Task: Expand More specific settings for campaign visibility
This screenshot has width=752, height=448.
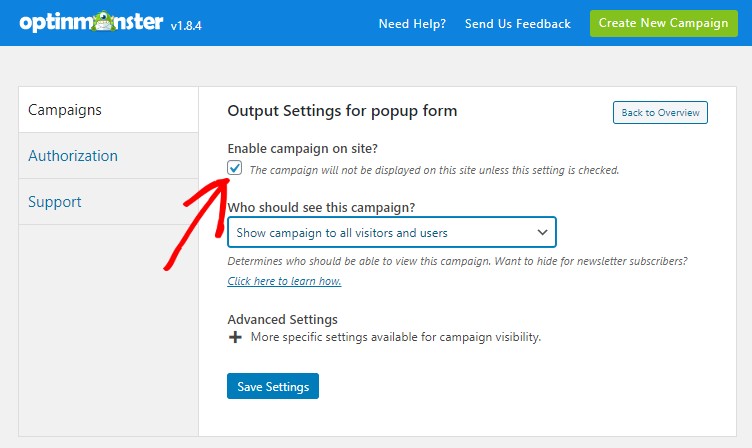Action: (x=396, y=337)
